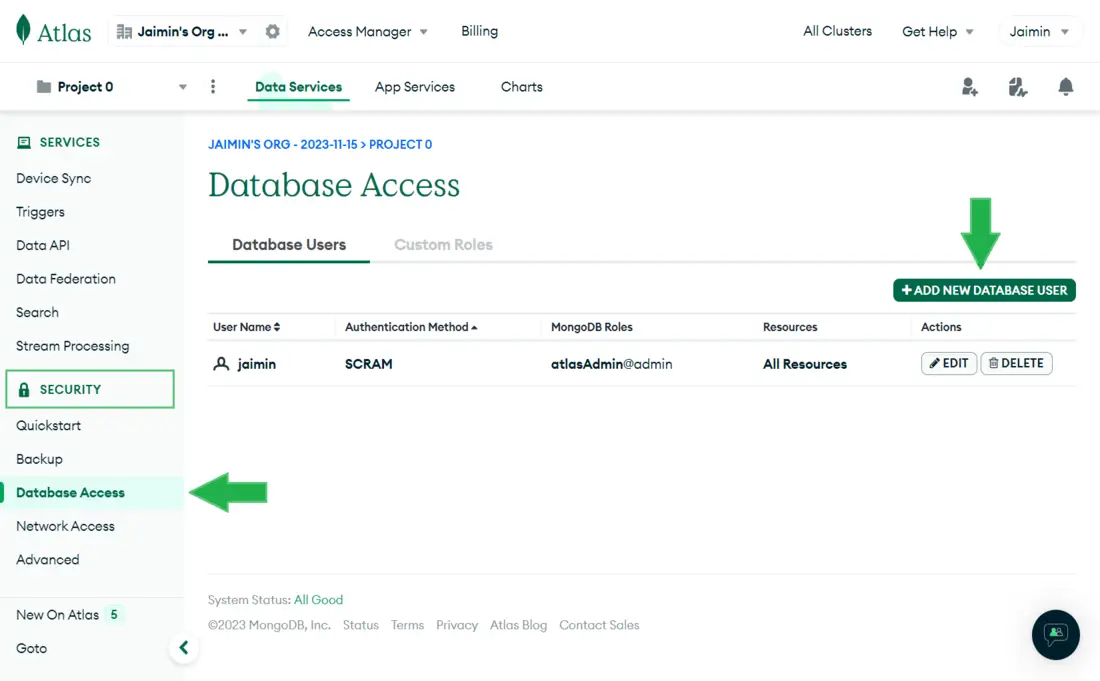Switch to the App Services tab
This screenshot has height=681, width=1100.
pos(414,87)
